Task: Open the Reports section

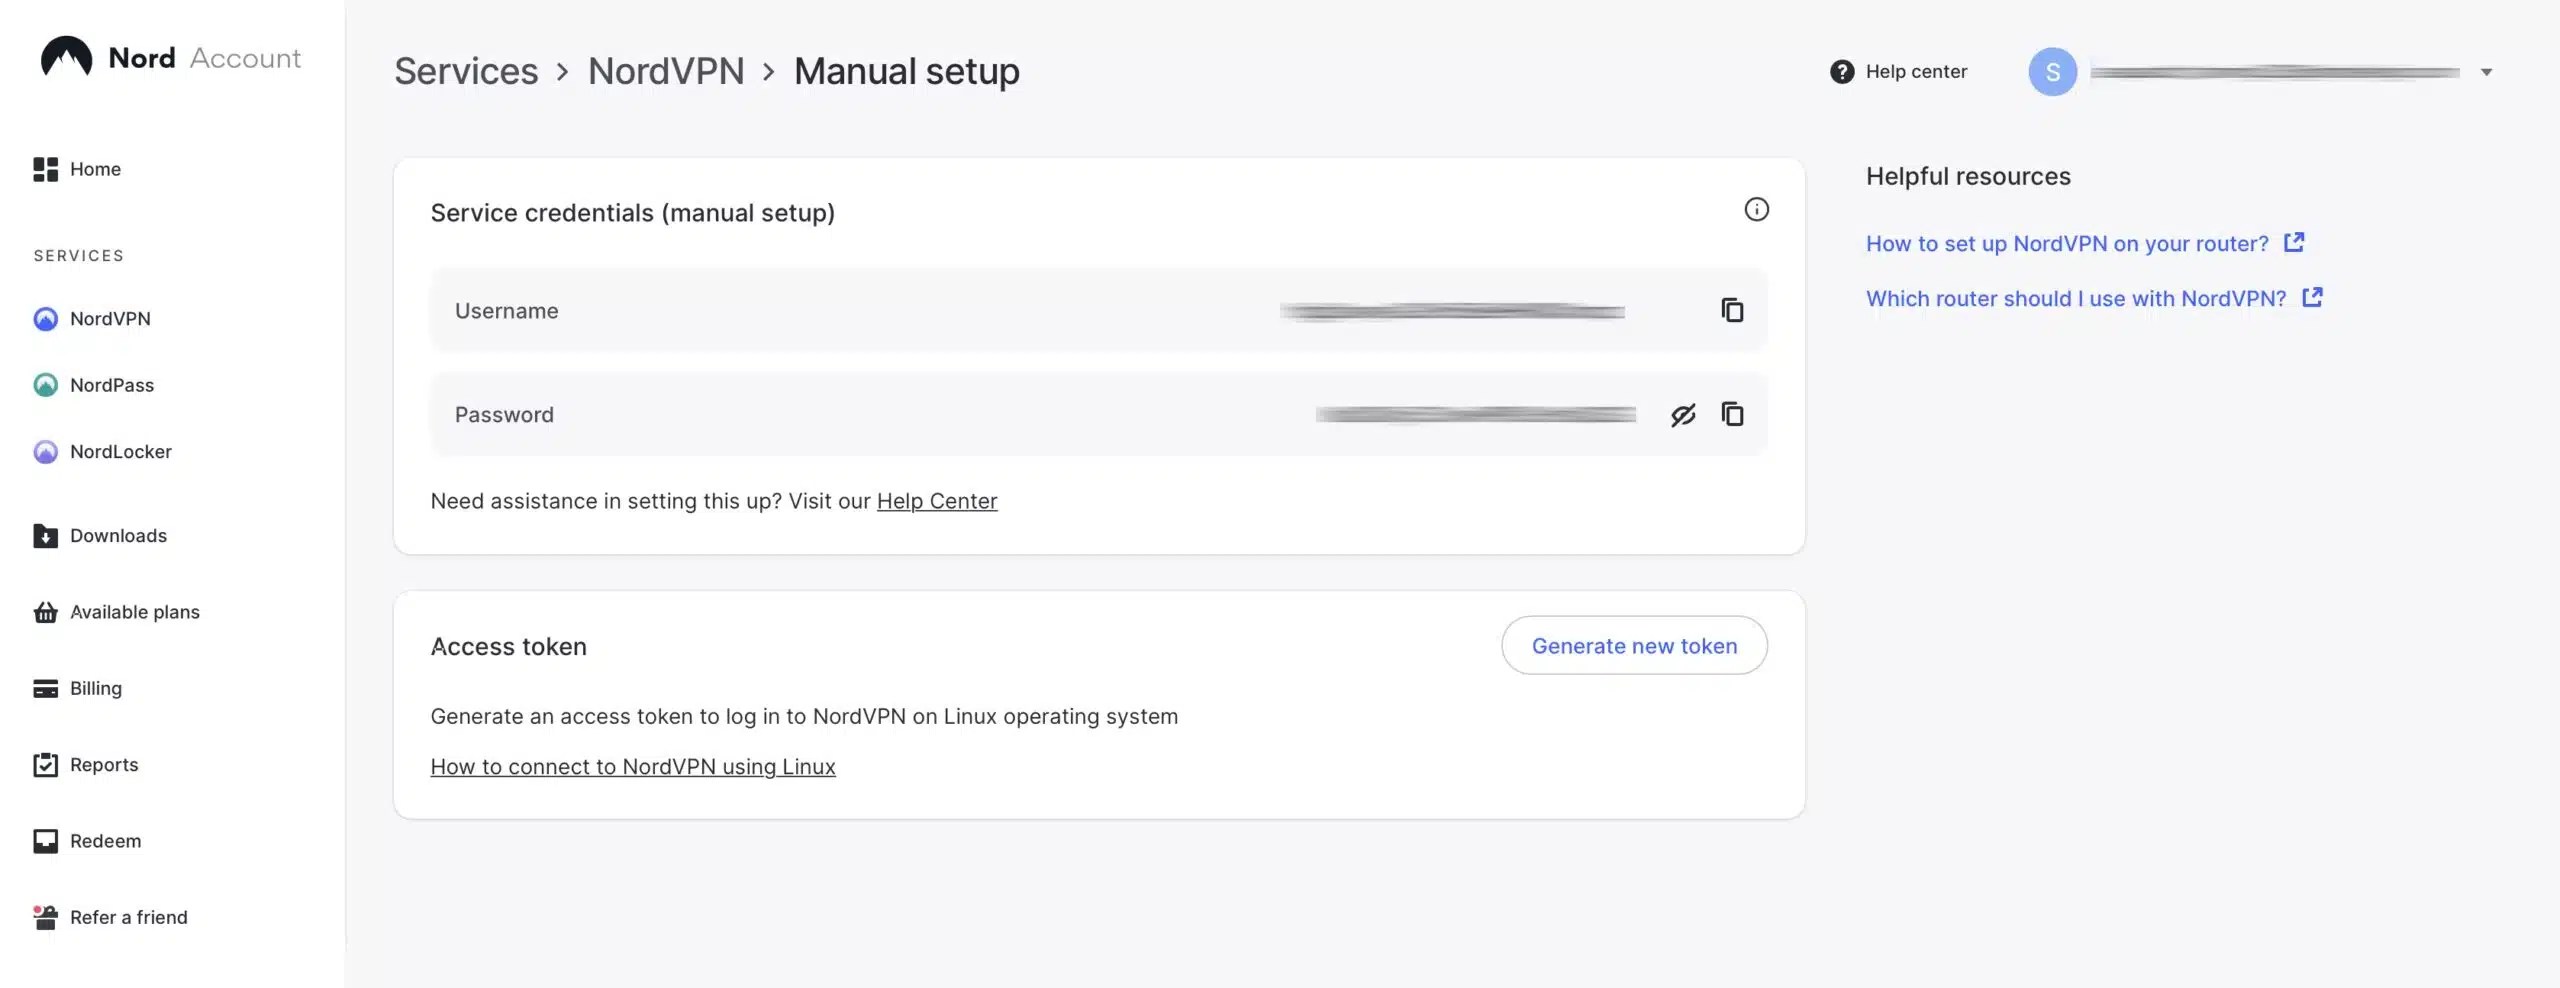Action: pos(103,764)
